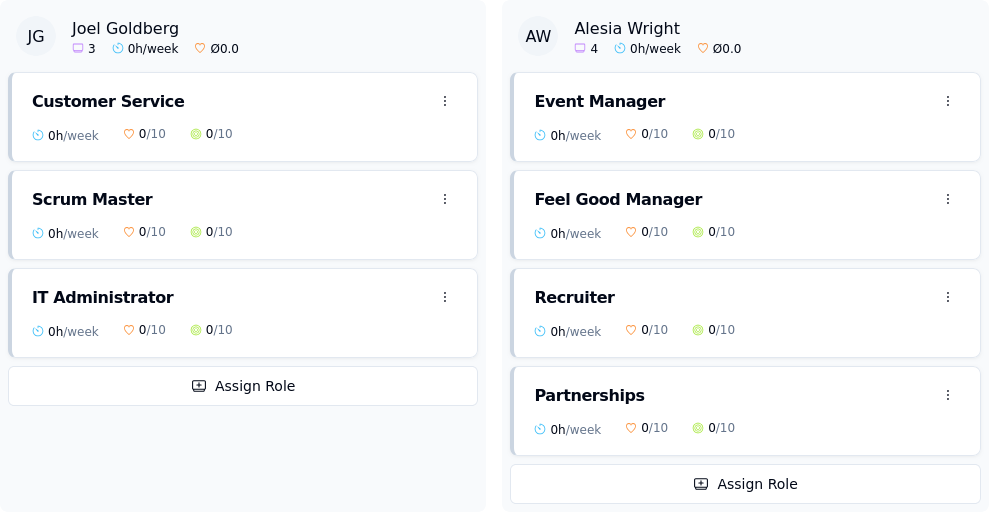Click Alesia Wright's AW avatar
This screenshot has height=512, width=989.
click(538, 36)
